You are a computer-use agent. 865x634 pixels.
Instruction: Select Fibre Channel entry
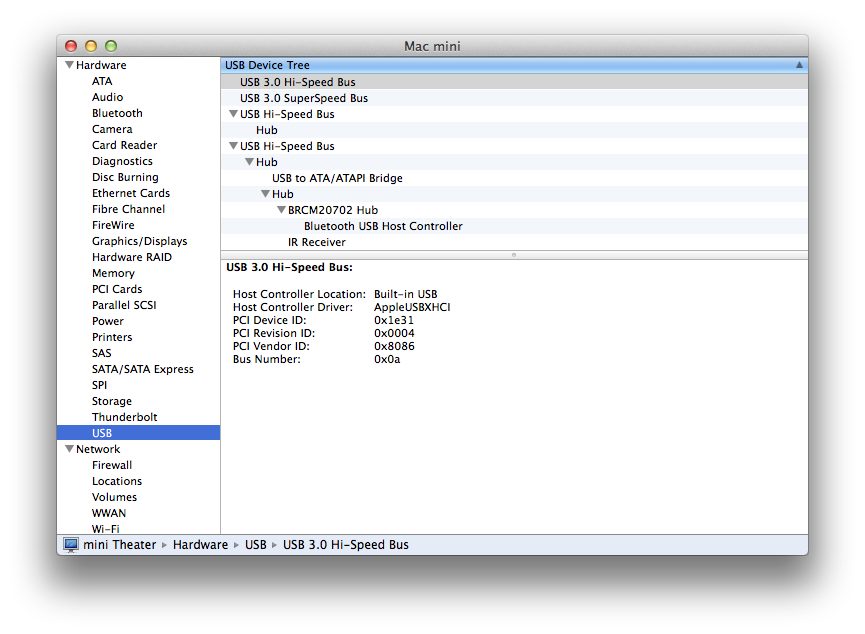tap(129, 209)
